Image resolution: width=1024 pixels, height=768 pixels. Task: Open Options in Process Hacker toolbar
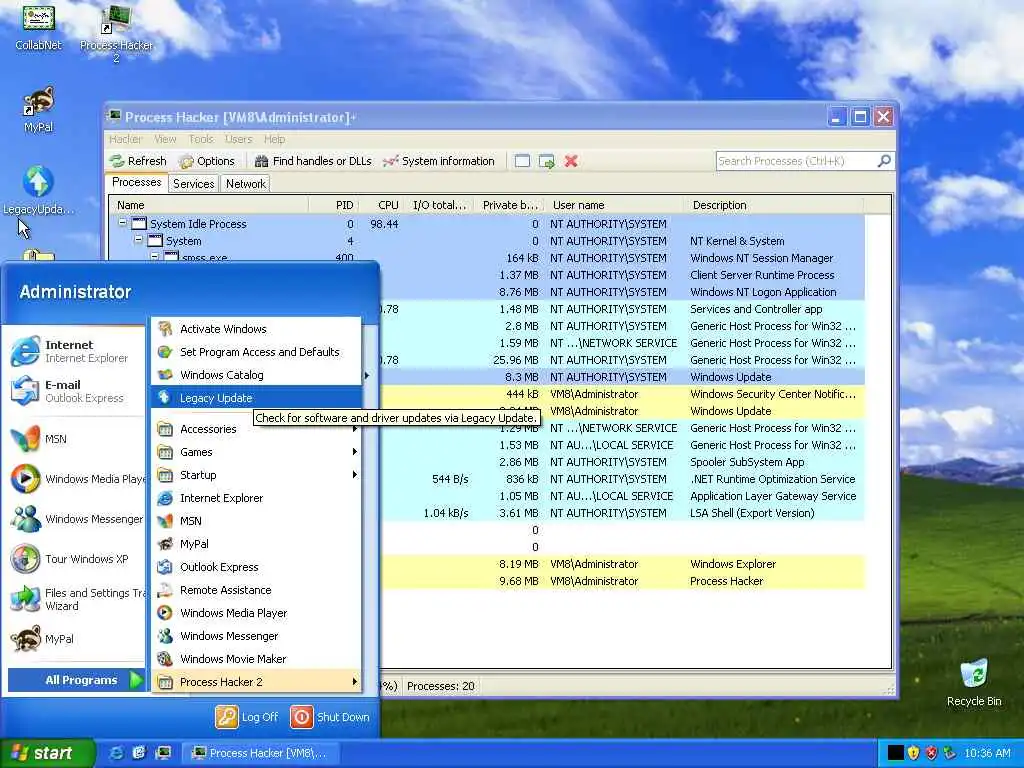(206, 161)
